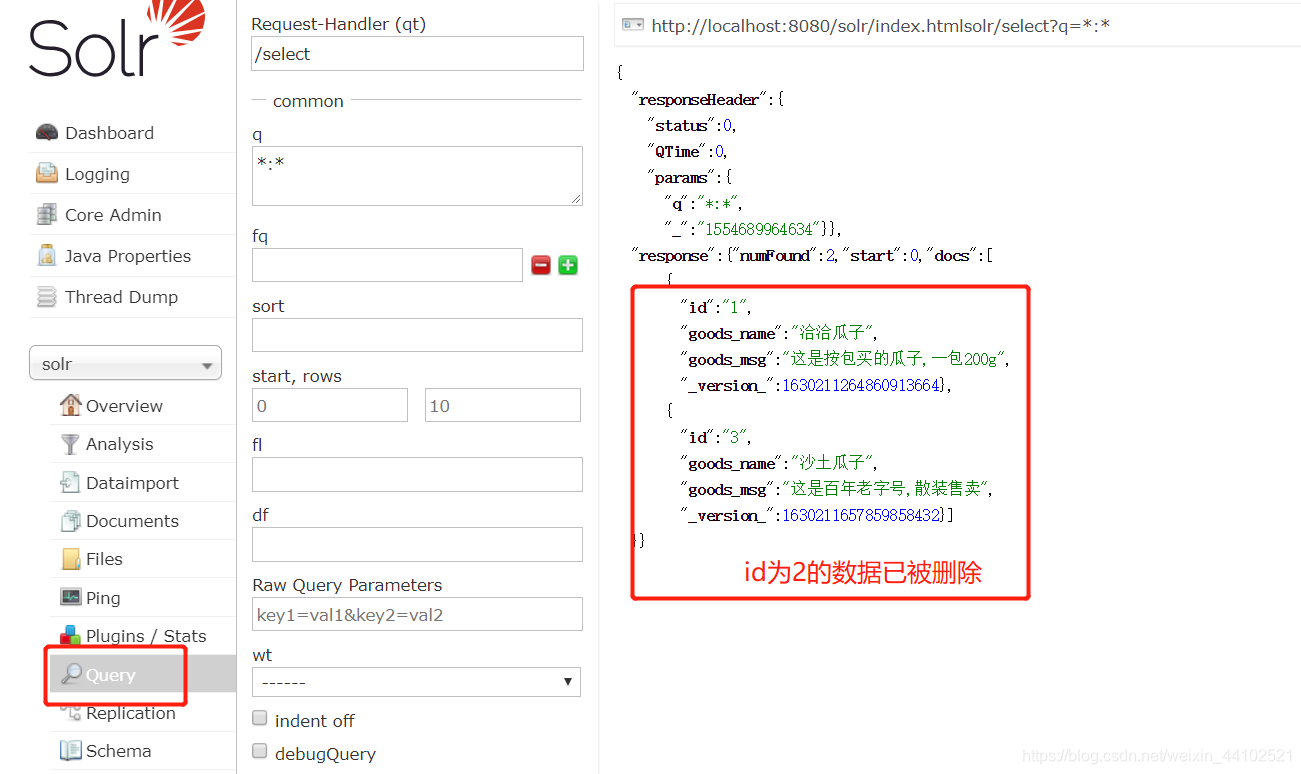The width and height of the screenshot is (1301, 774).
Task: Click into the q query textarea
Action: 417,176
